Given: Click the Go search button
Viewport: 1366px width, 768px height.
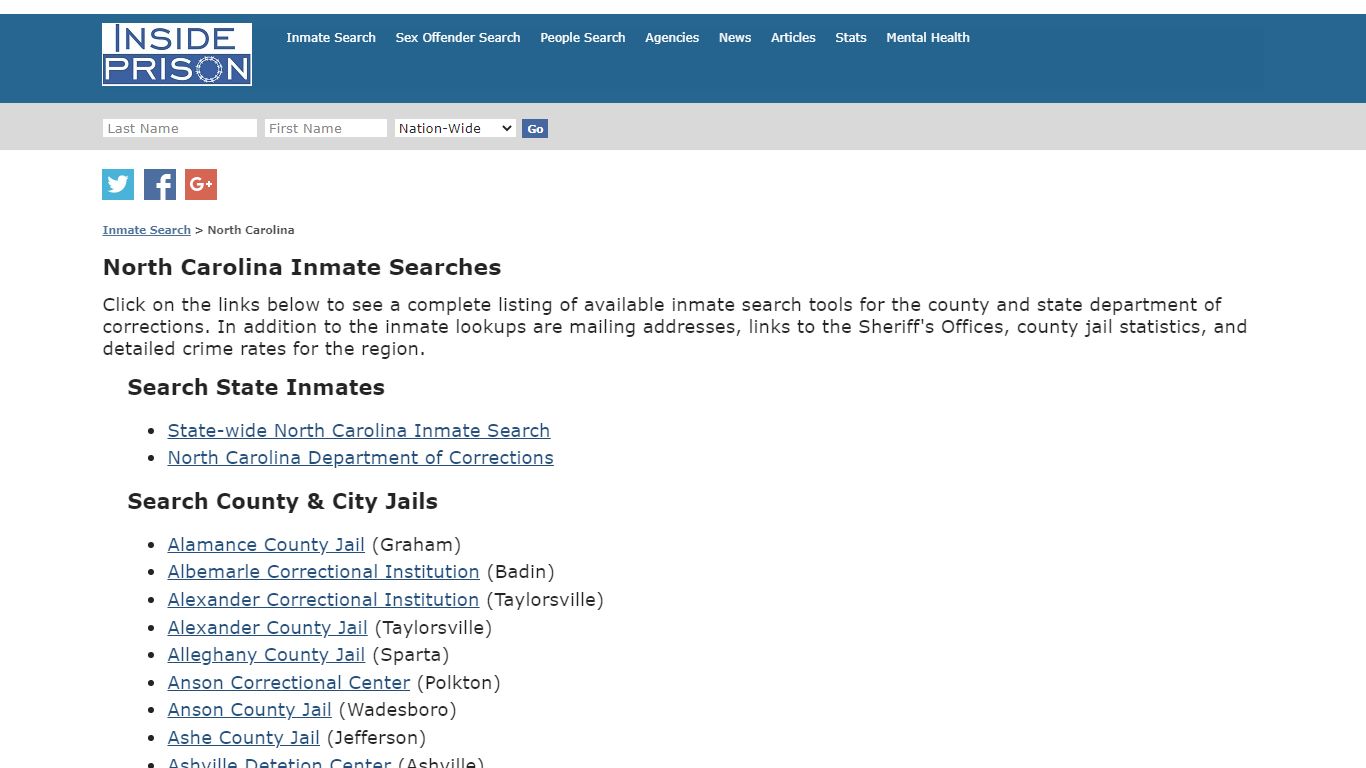Looking at the screenshot, I should pos(535,128).
